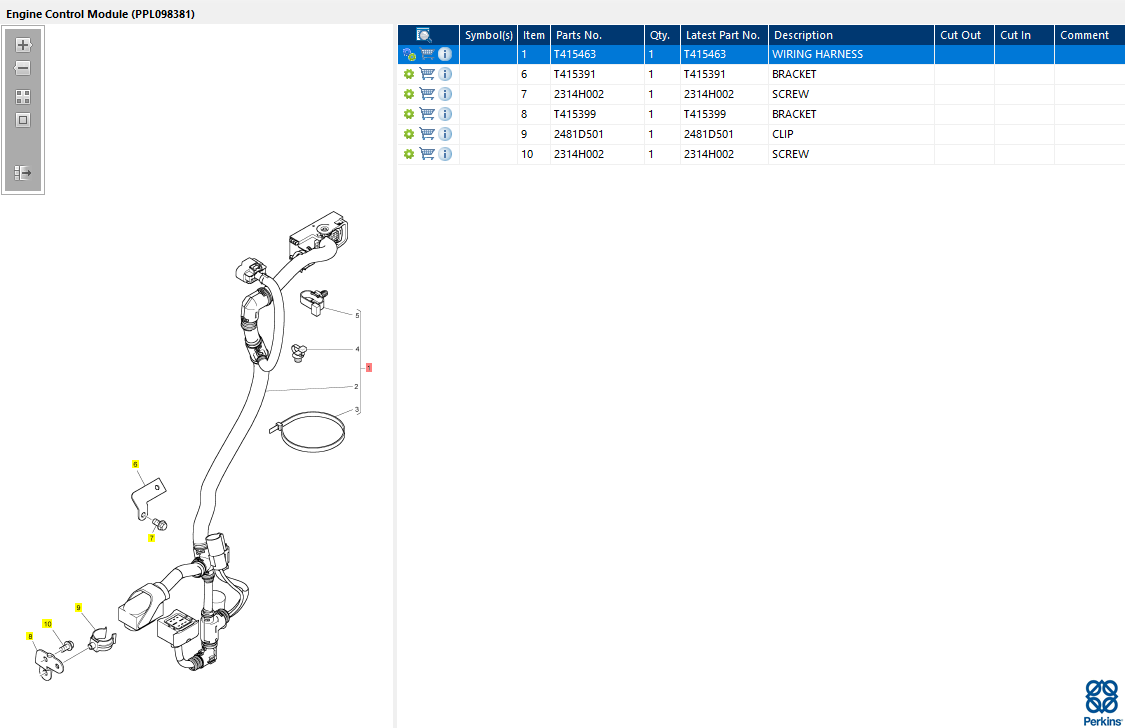
Task: Click the assembly gears icon for WIRING HARNESS row
Action: coord(409,55)
